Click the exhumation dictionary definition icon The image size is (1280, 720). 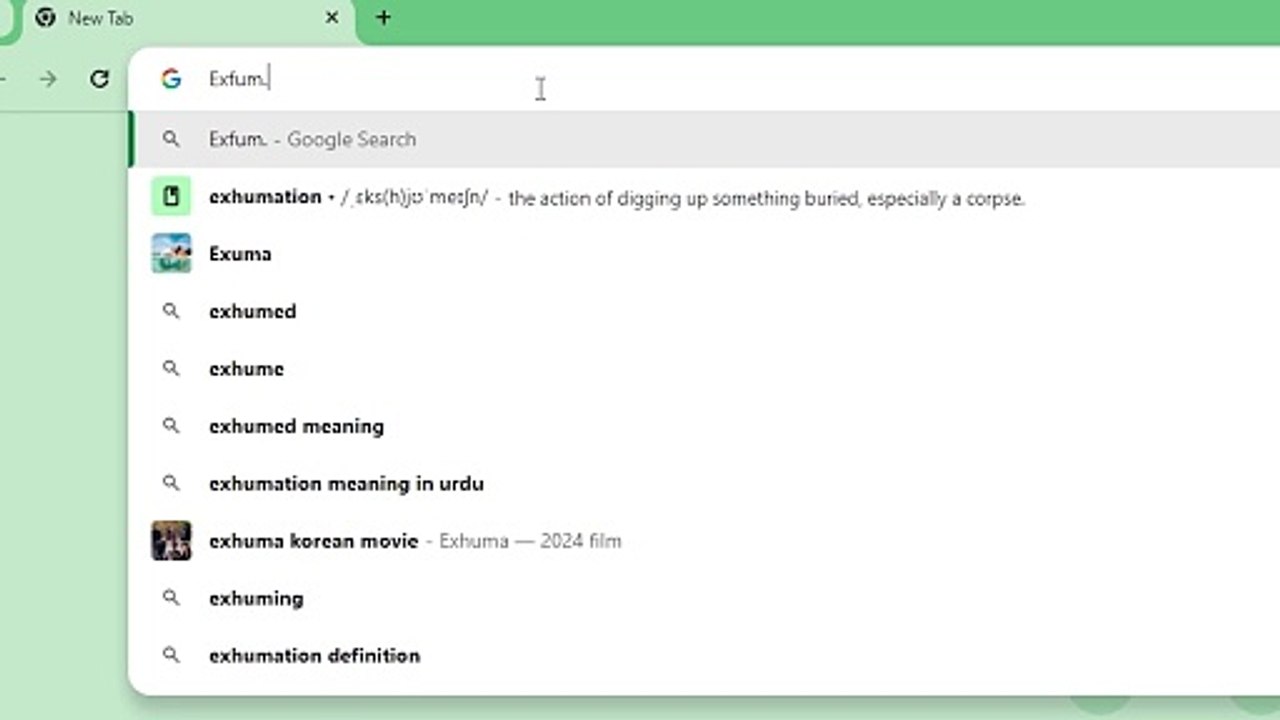coord(171,196)
